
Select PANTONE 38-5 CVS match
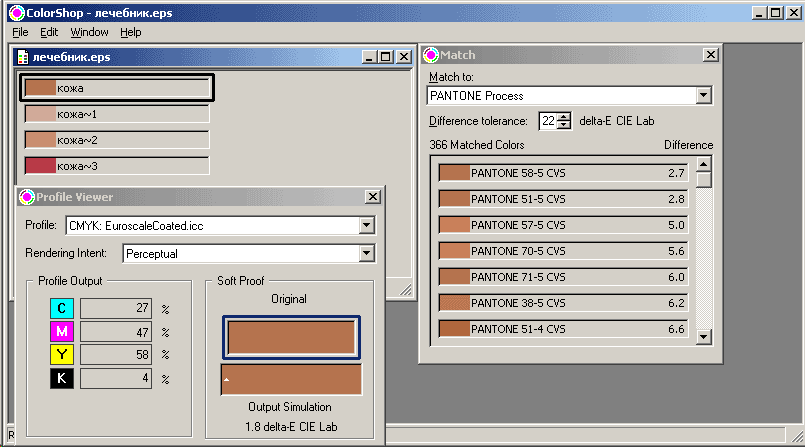tap(563, 303)
